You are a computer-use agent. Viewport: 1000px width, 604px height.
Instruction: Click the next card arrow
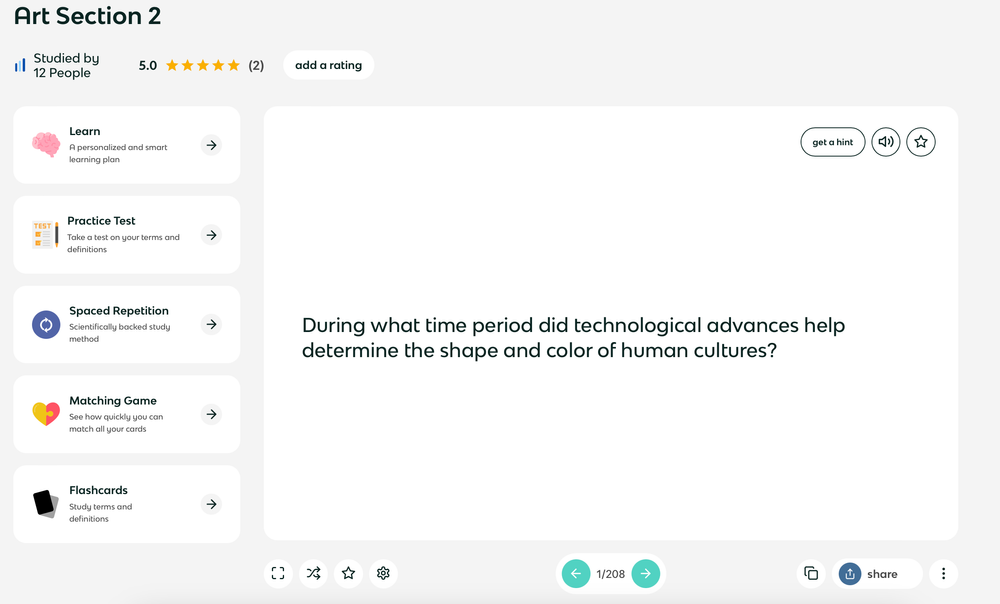(646, 573)
